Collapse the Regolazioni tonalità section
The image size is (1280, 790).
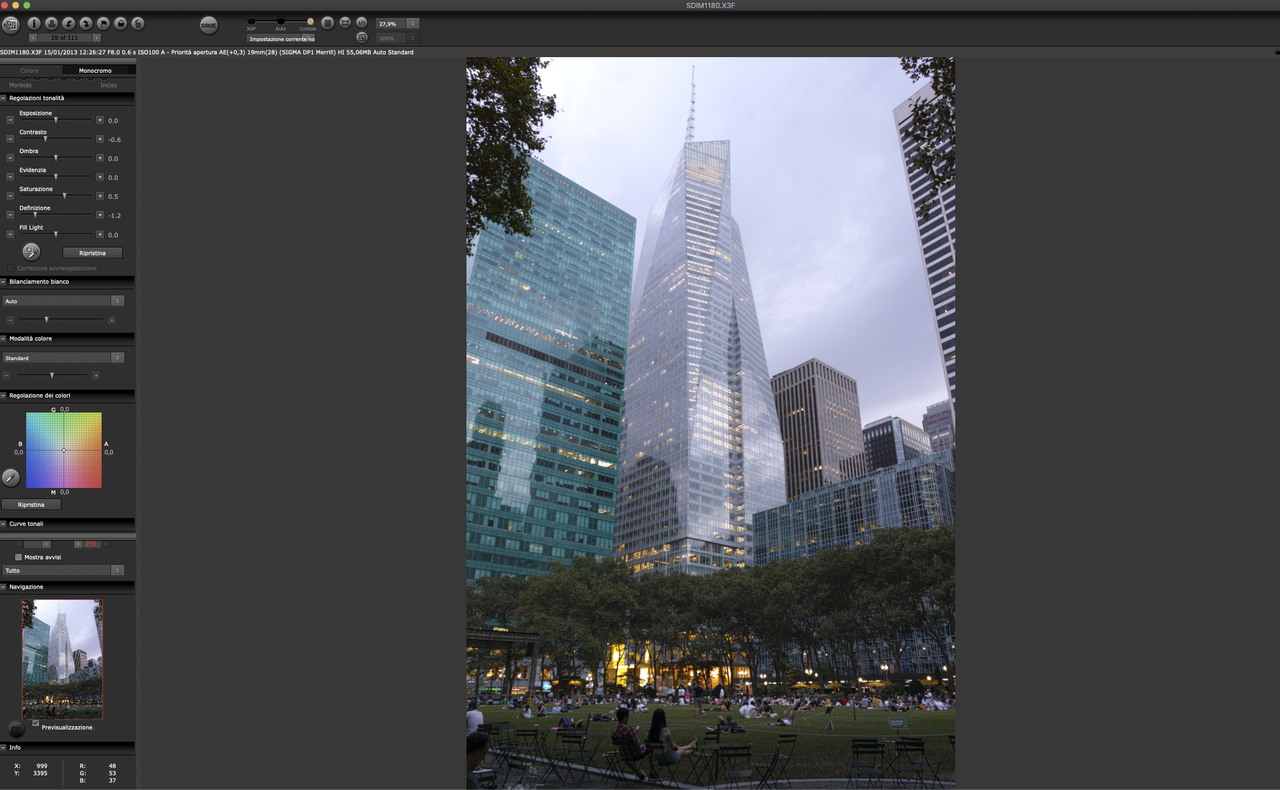pos(4,98)
